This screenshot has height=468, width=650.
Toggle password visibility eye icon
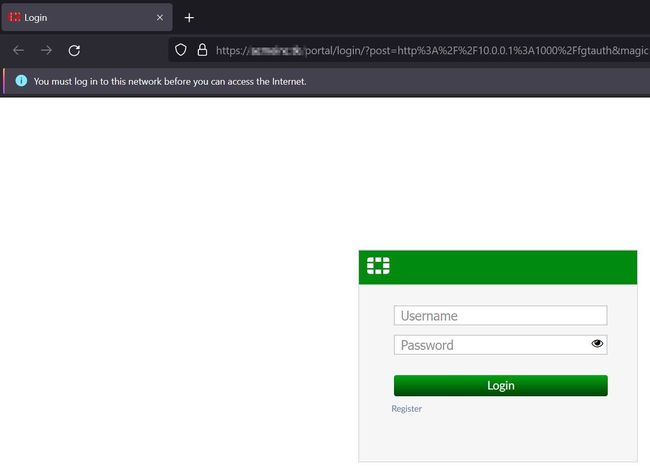[597, 343]
